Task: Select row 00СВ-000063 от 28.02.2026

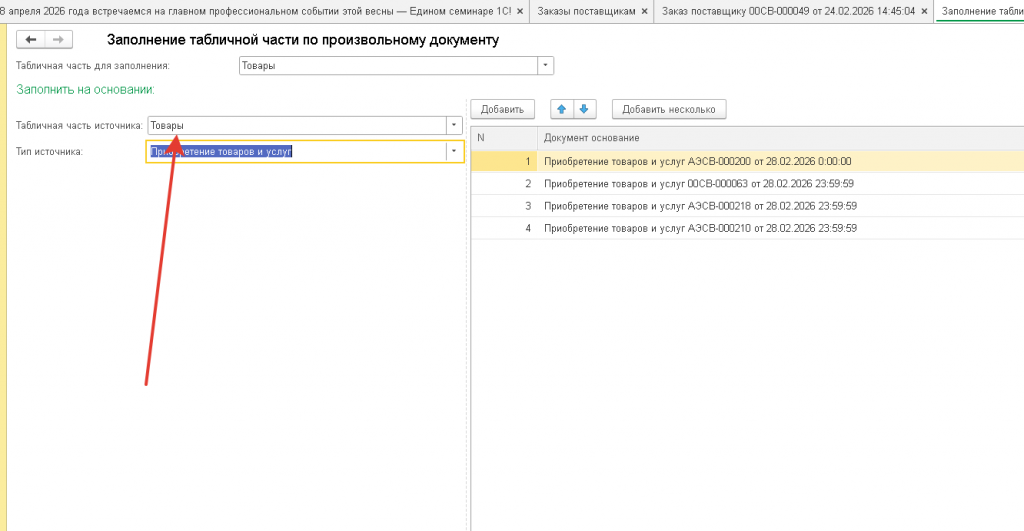Action: coord(747,184)
